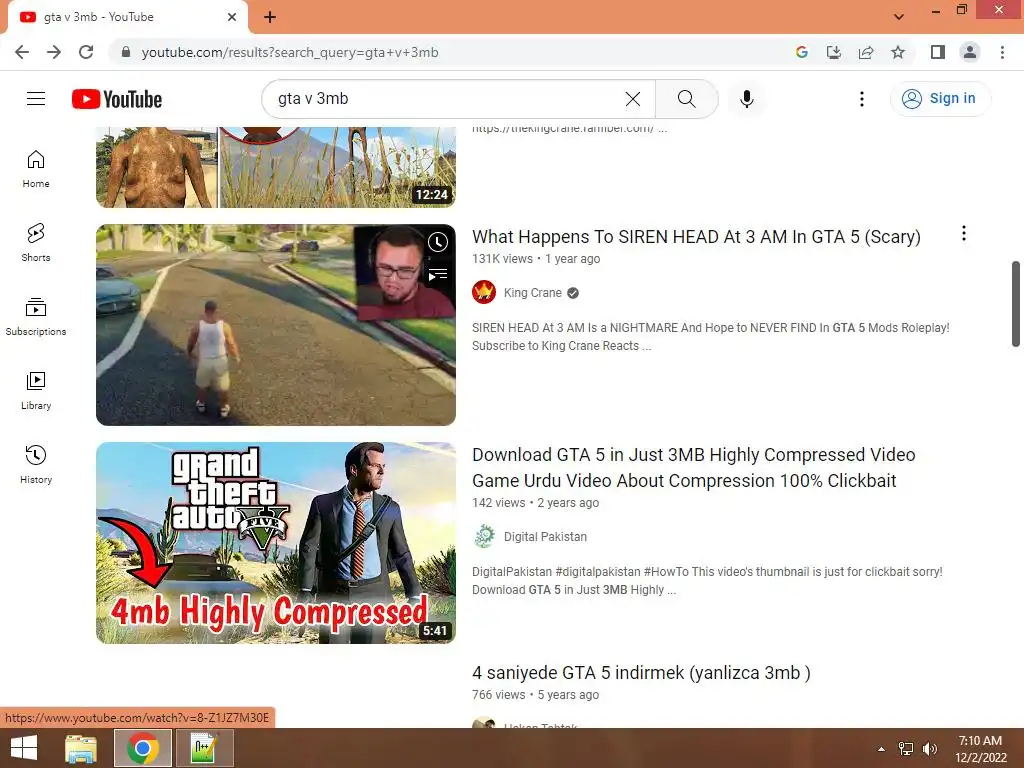Click the YouTube logo
This screenshot has width=1024, height=768.
click(117, 99)
